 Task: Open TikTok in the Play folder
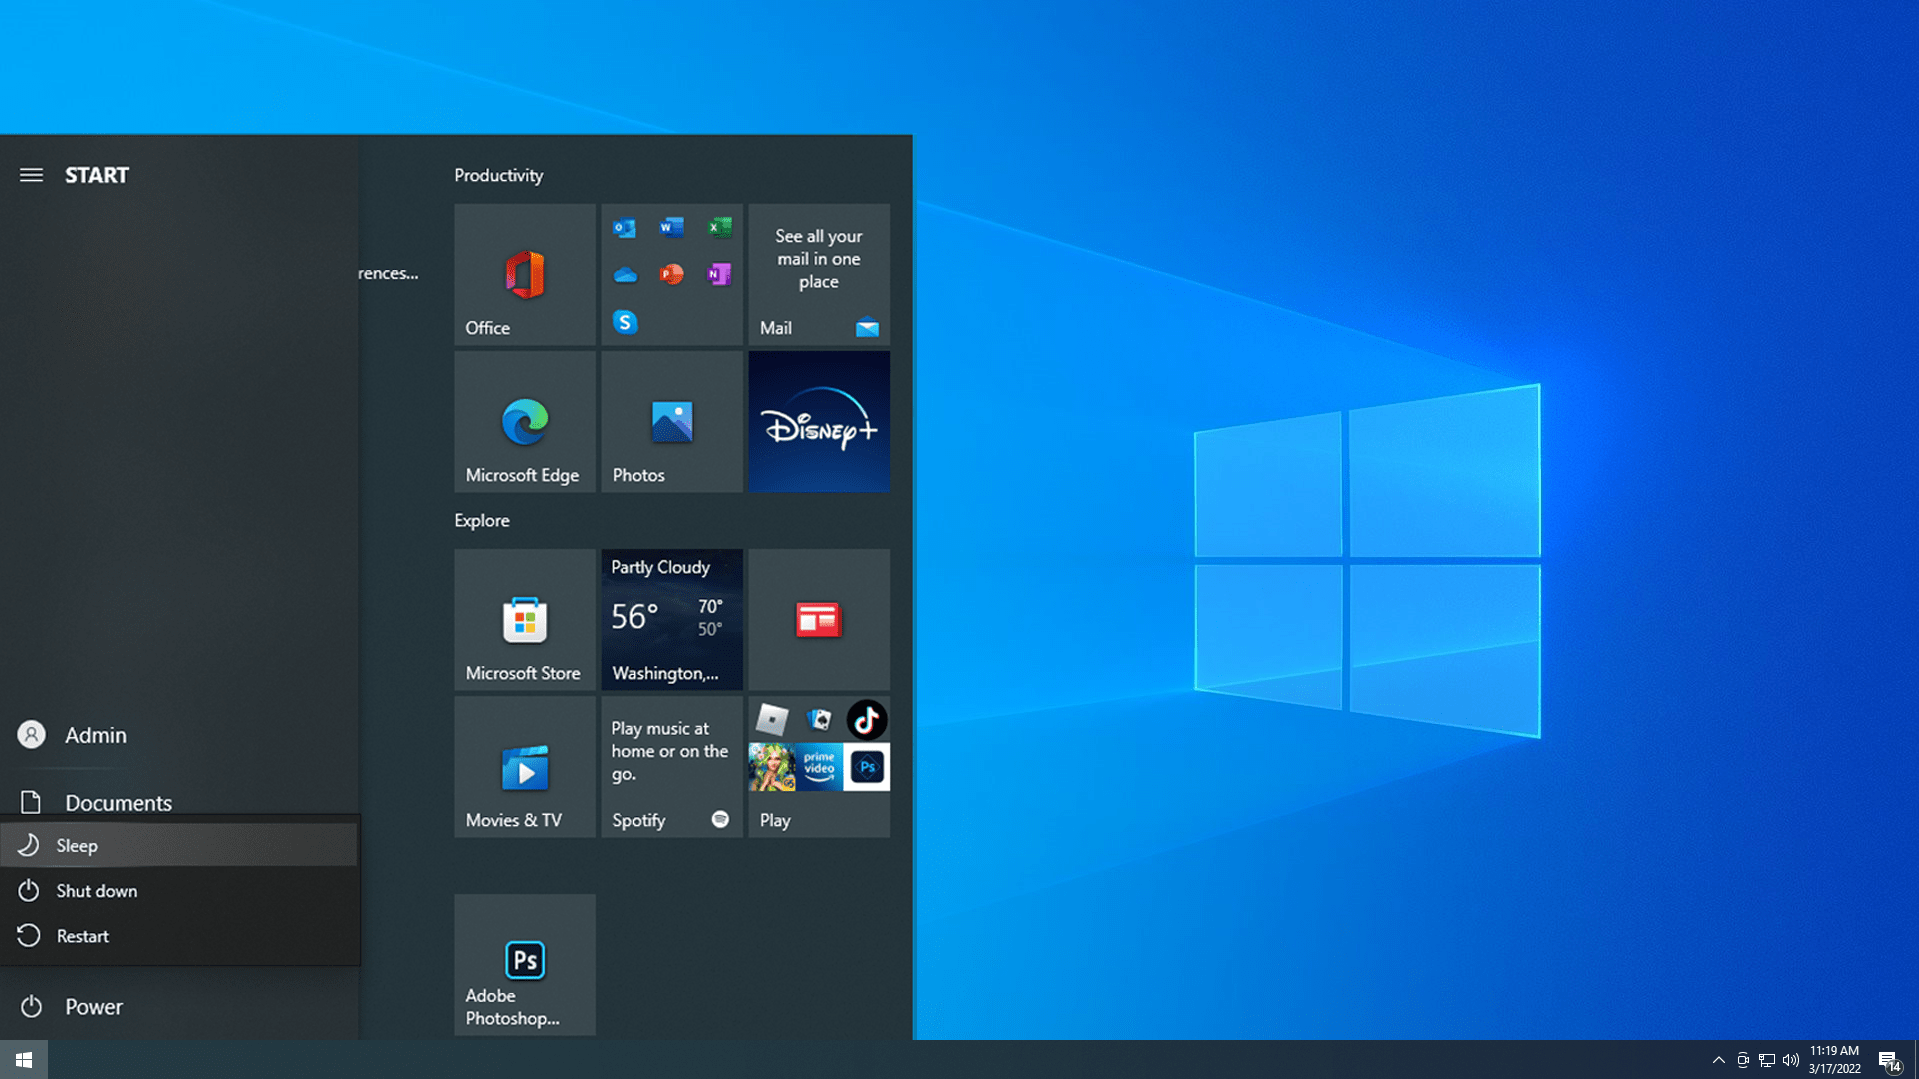(866, 719)
